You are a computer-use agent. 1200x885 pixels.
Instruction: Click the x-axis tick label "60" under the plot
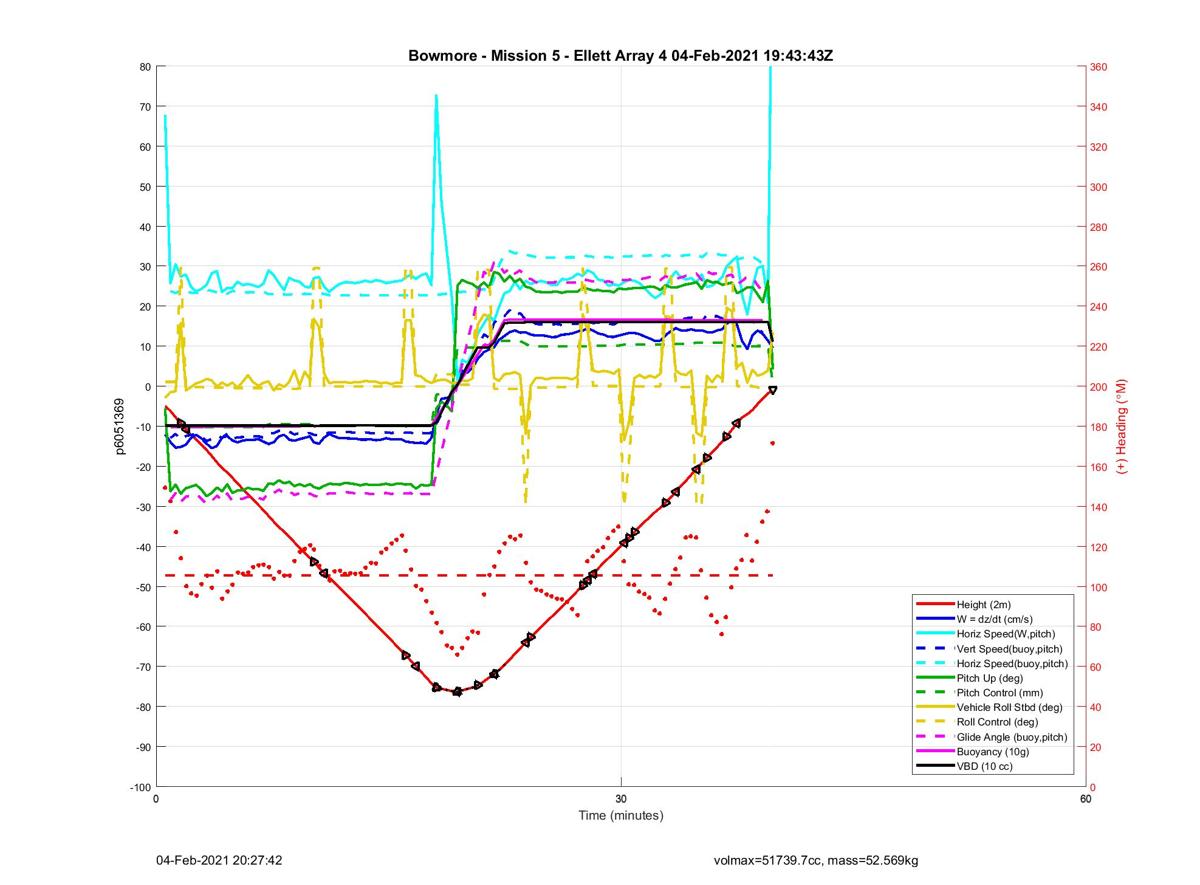coord(1085,798)
